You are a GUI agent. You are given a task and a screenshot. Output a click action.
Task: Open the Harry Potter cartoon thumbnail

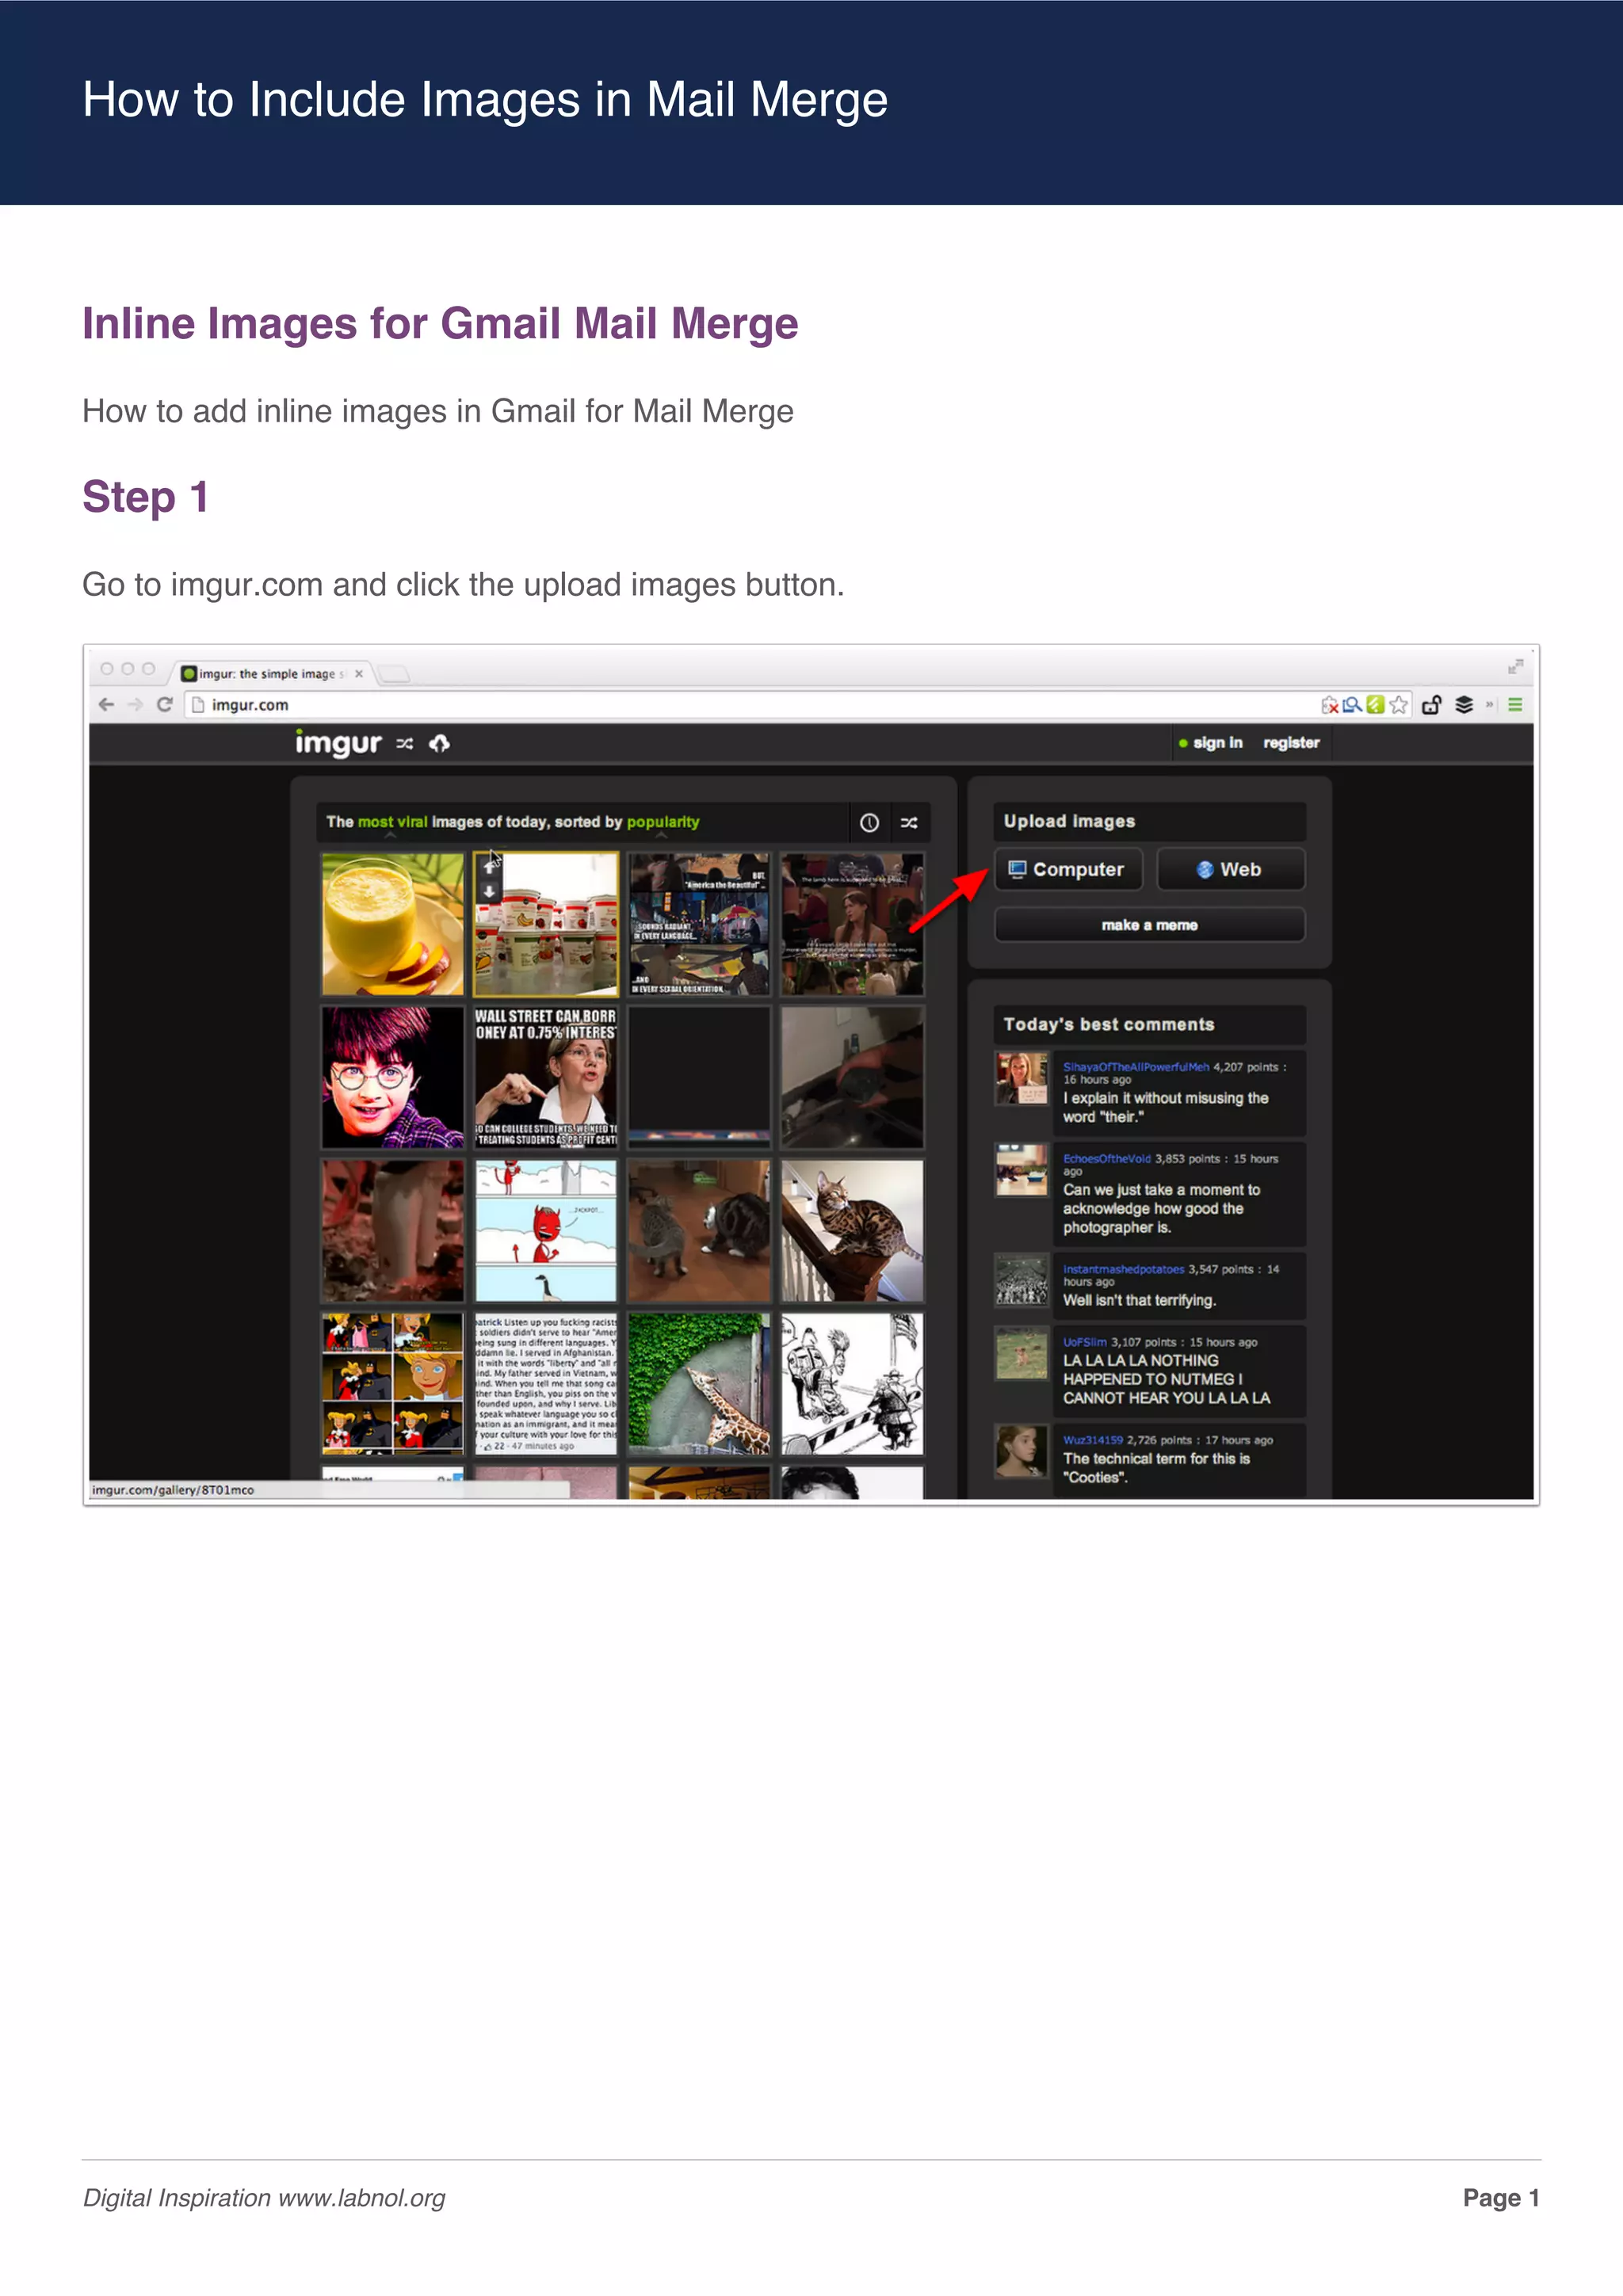[x=392, y=1077]
